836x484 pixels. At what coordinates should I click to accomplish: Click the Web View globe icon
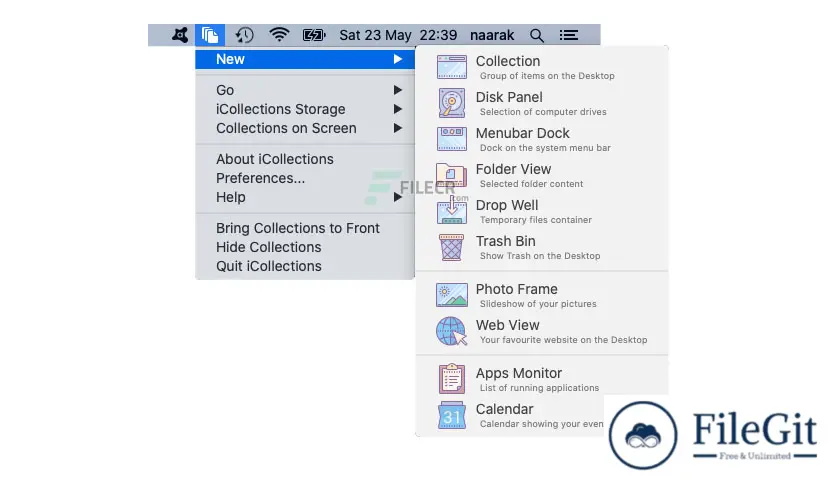[x=451, y=331]
